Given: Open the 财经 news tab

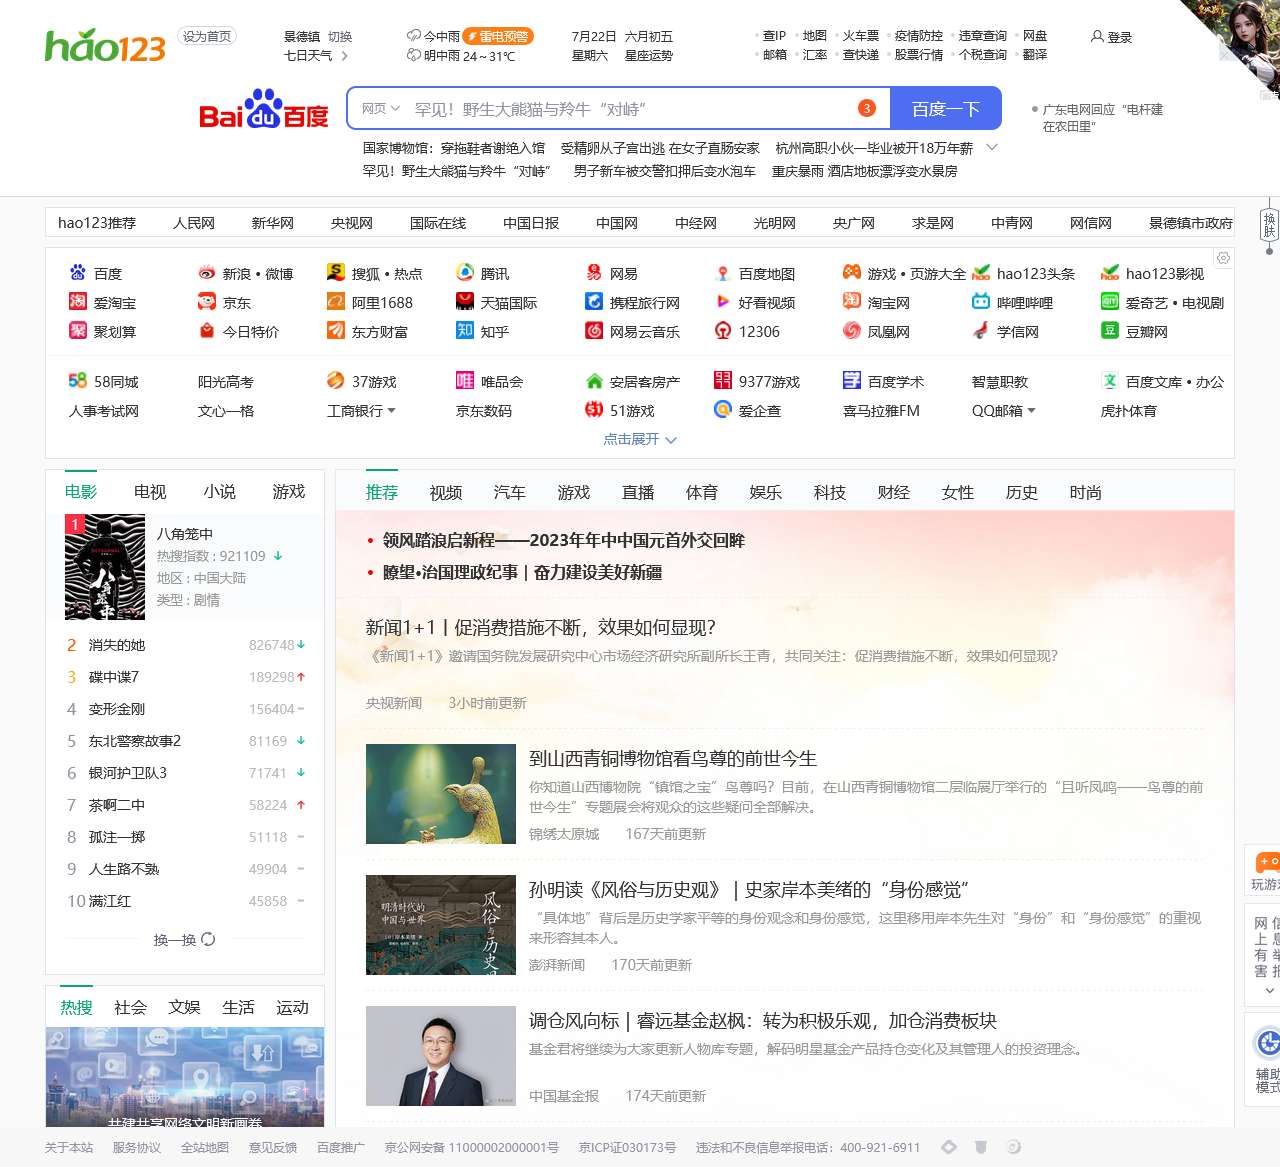Looking at the screenshot, I should (894, 493).
